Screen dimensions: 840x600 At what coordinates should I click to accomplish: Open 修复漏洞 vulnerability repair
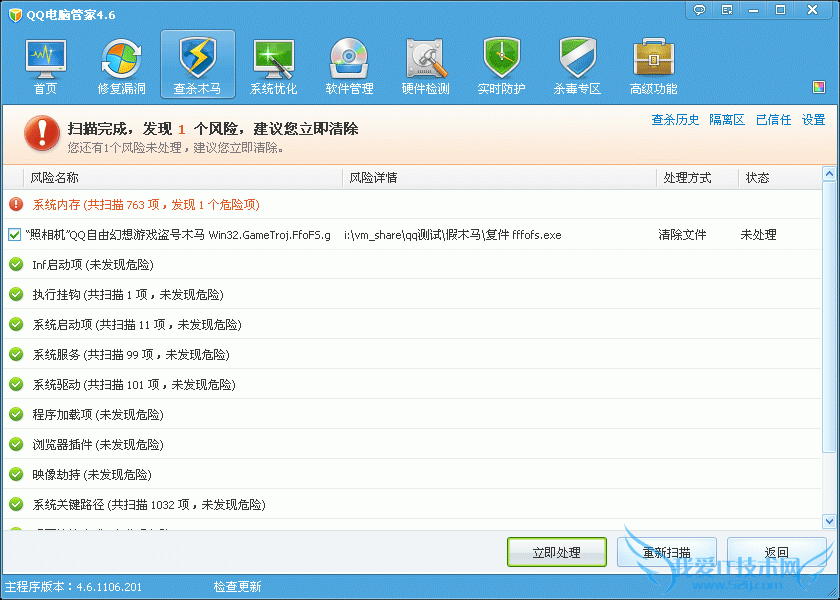(122, 65)
